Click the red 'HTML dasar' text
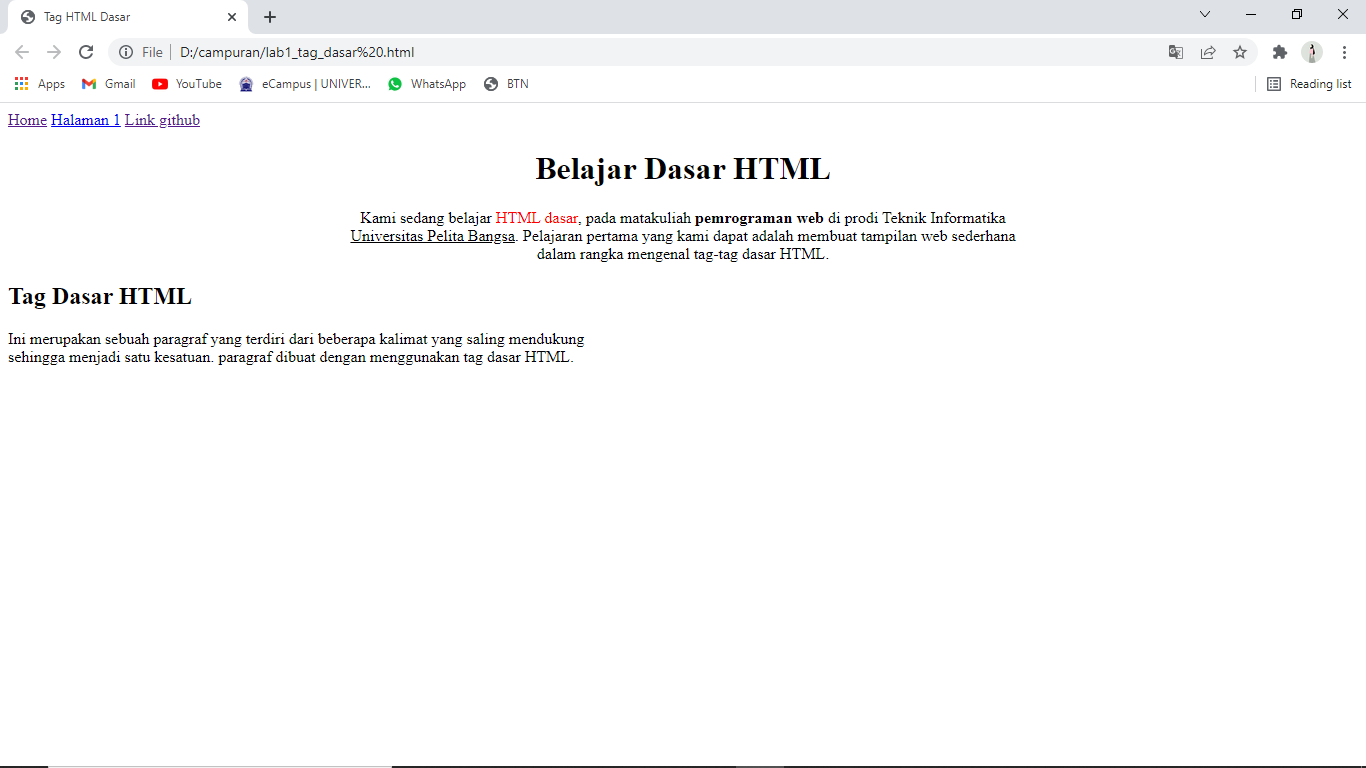 [x=537, y=218]
